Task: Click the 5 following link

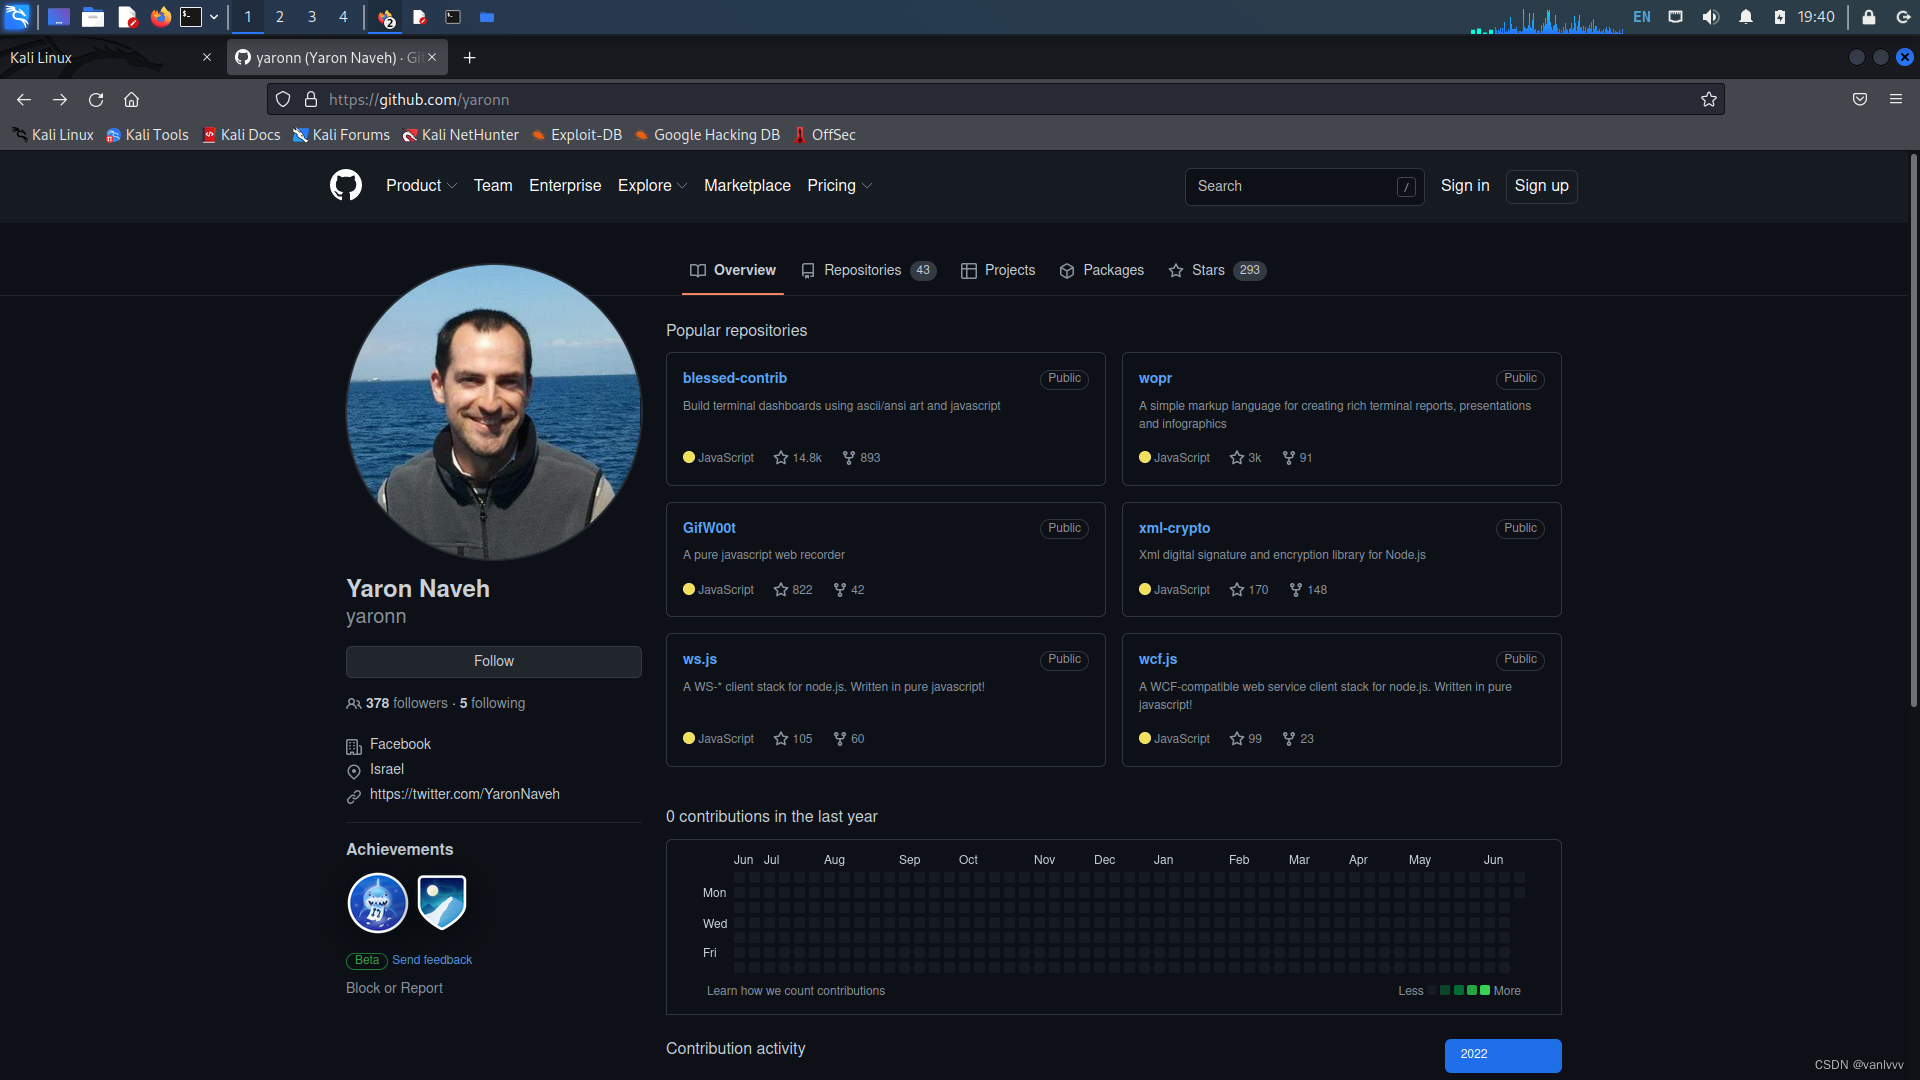Action: (492, 703)
